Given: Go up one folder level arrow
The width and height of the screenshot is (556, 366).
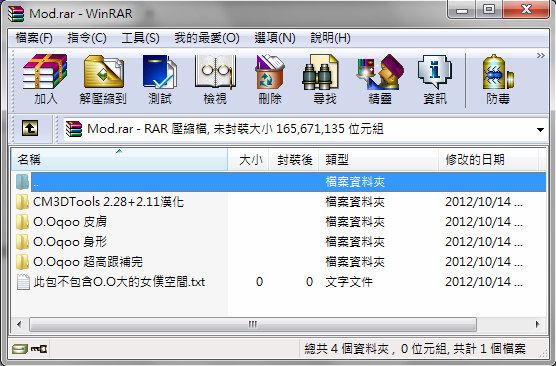Looking at the screenshot, I should tap(30, 128).
